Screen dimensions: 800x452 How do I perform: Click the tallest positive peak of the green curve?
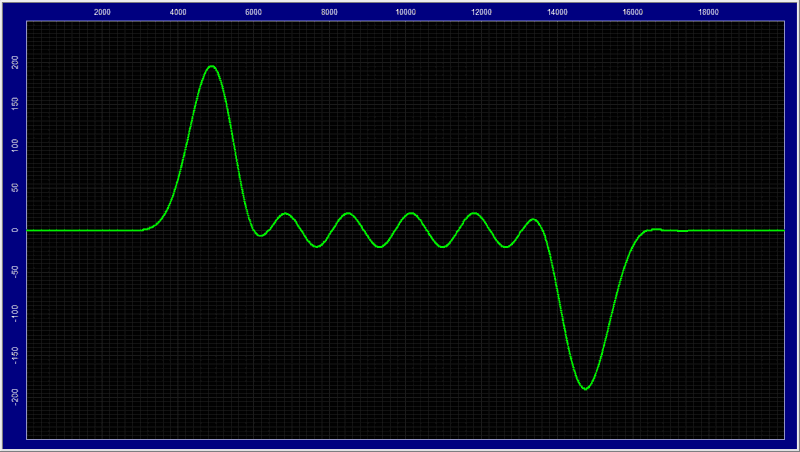tap(211, 66)
